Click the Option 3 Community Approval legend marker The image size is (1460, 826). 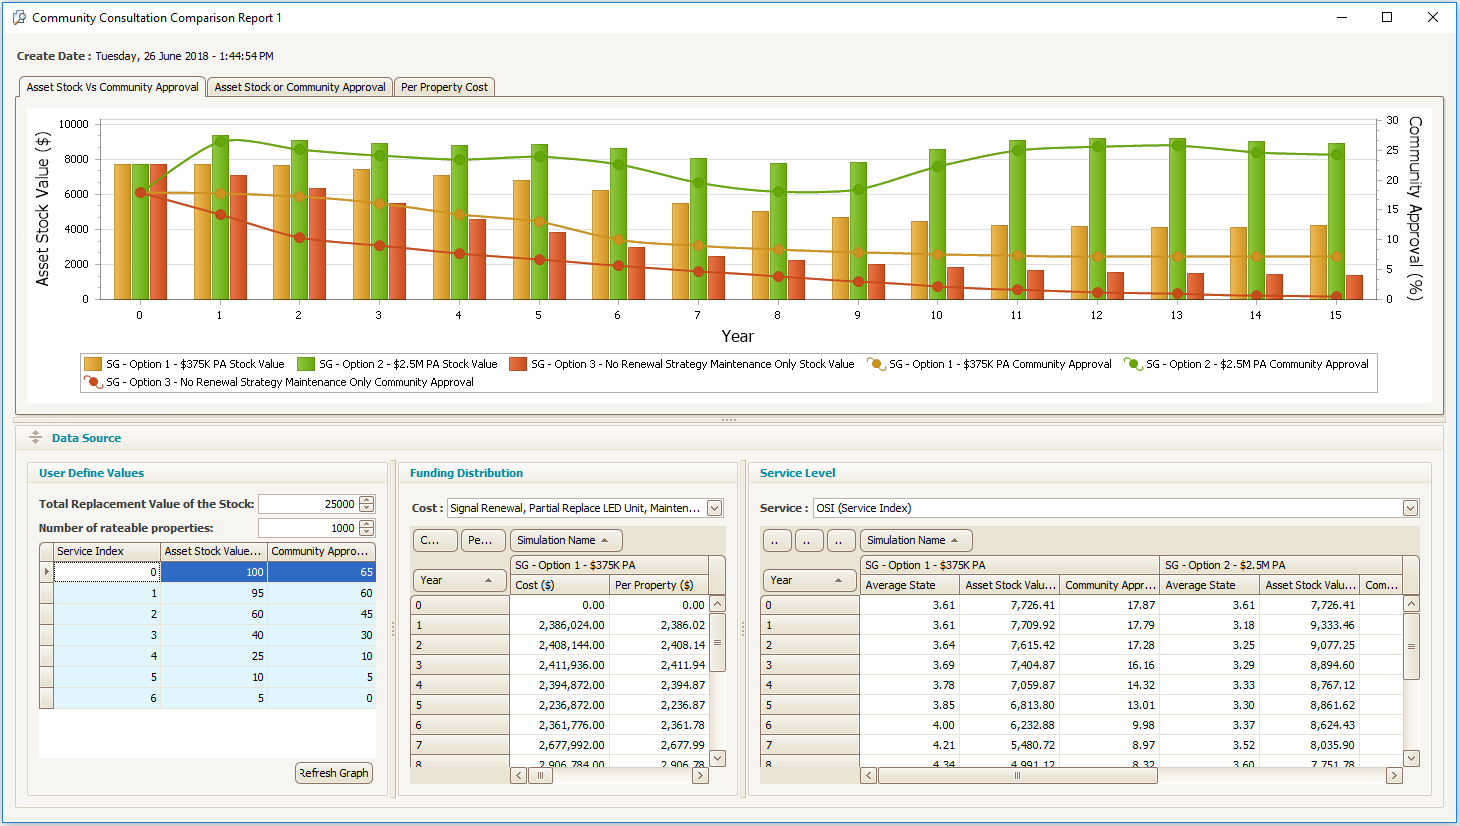point(93,382)
